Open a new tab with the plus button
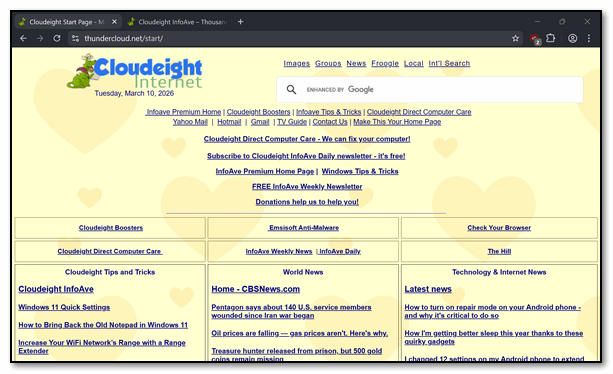The image size is (613, 374). point(240,22)
